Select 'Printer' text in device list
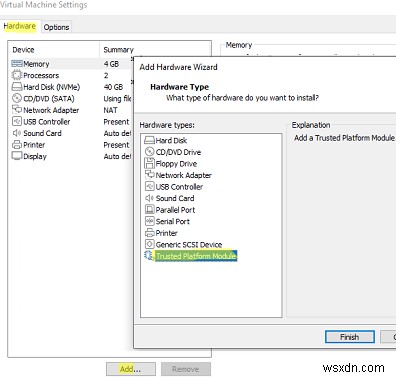 pyautogui.click(x=34, y=145)
